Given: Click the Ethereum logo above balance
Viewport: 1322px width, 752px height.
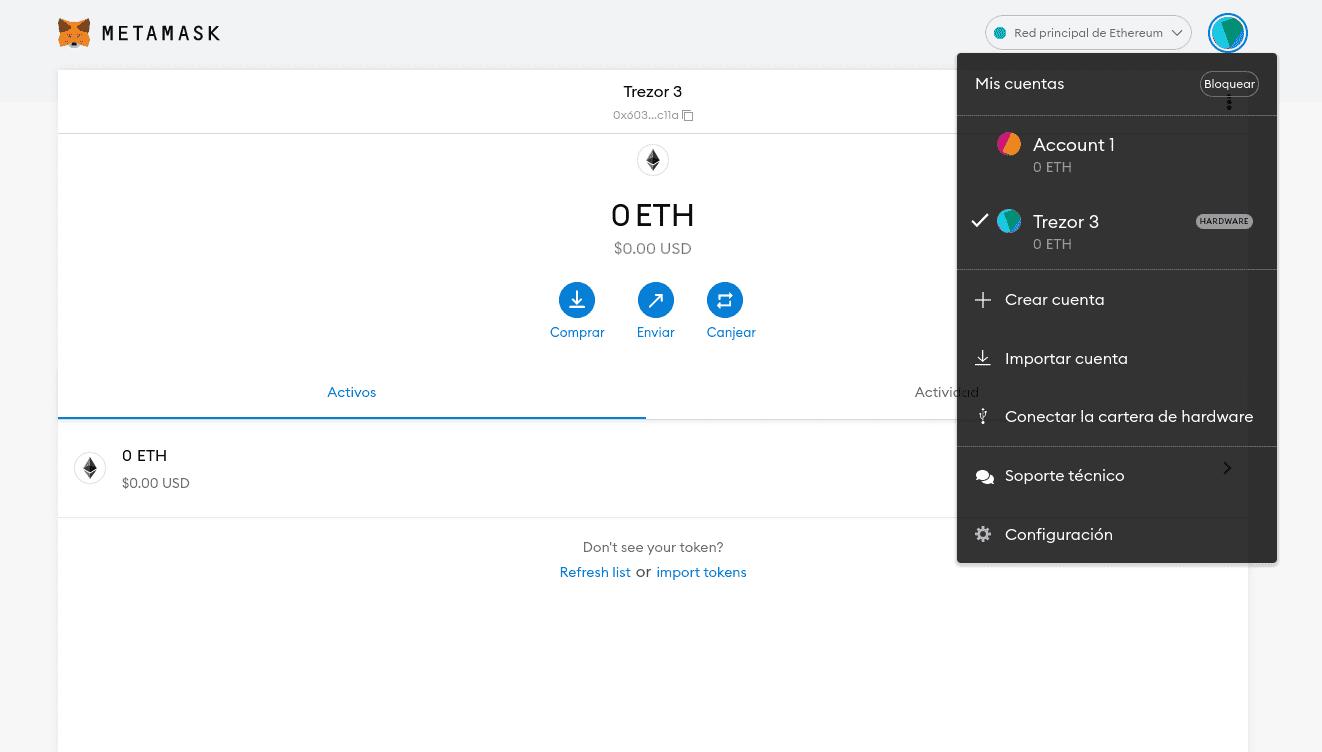Looking at the screenshot, I should point(653,160).
